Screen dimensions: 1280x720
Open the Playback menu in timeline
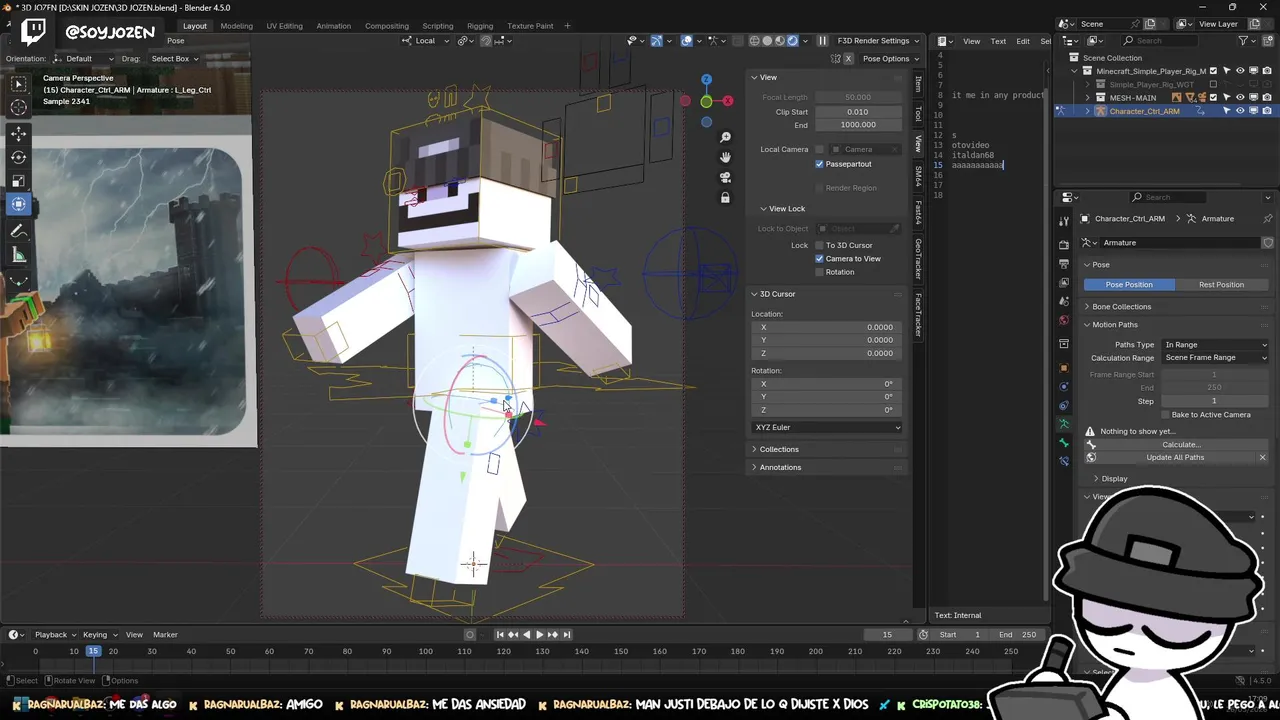point(54,635)
